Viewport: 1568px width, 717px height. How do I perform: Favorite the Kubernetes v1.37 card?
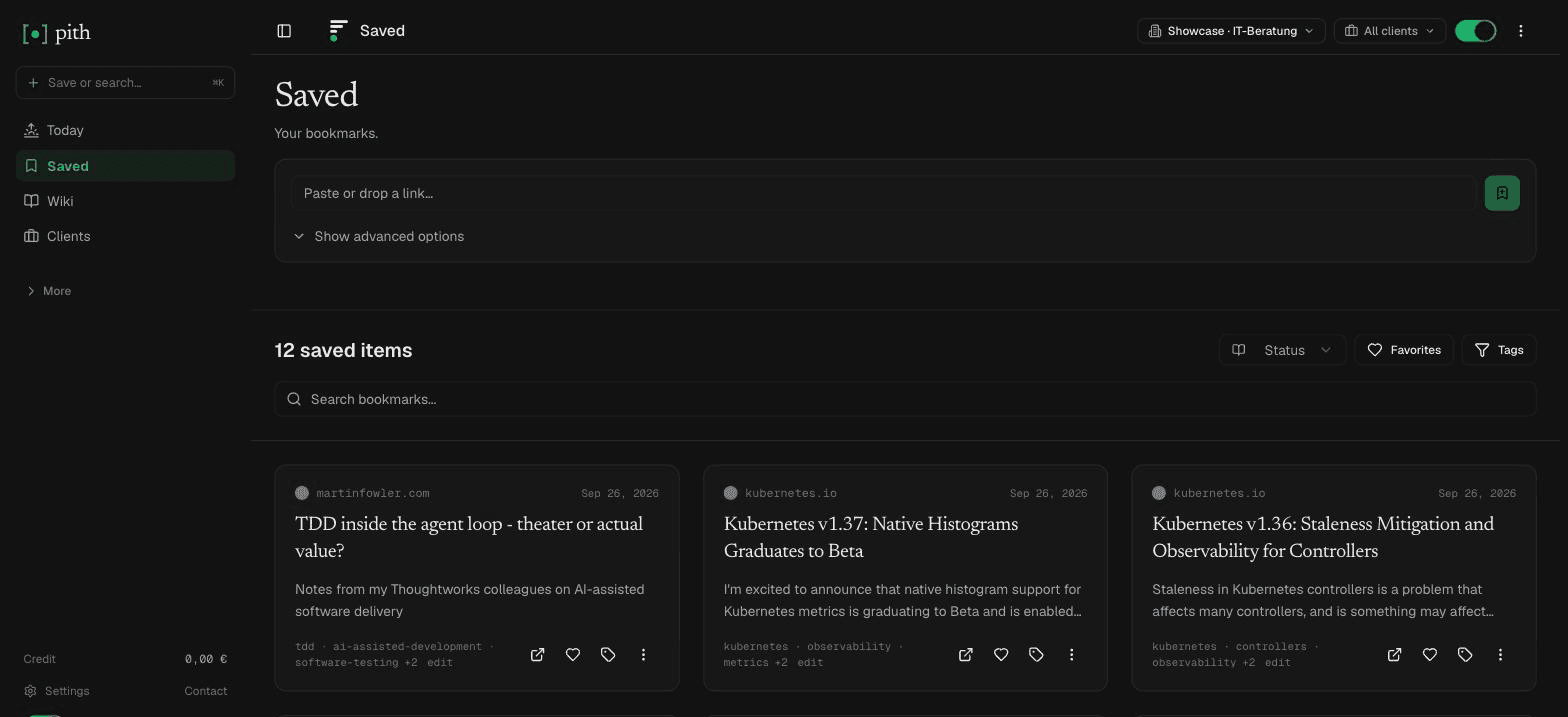(x=1001, y=655)
